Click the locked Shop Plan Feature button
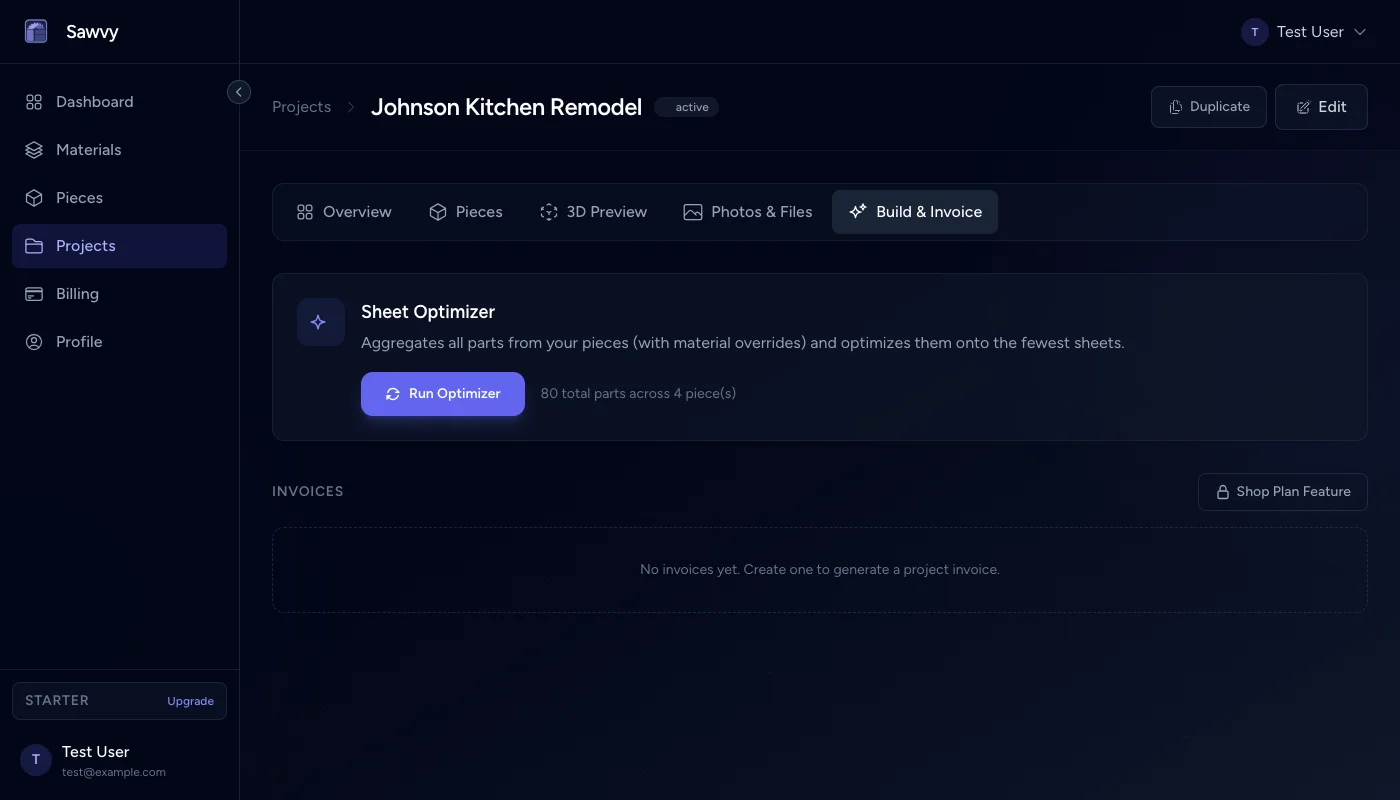The image size is (1400, 800). [1282, 492]
